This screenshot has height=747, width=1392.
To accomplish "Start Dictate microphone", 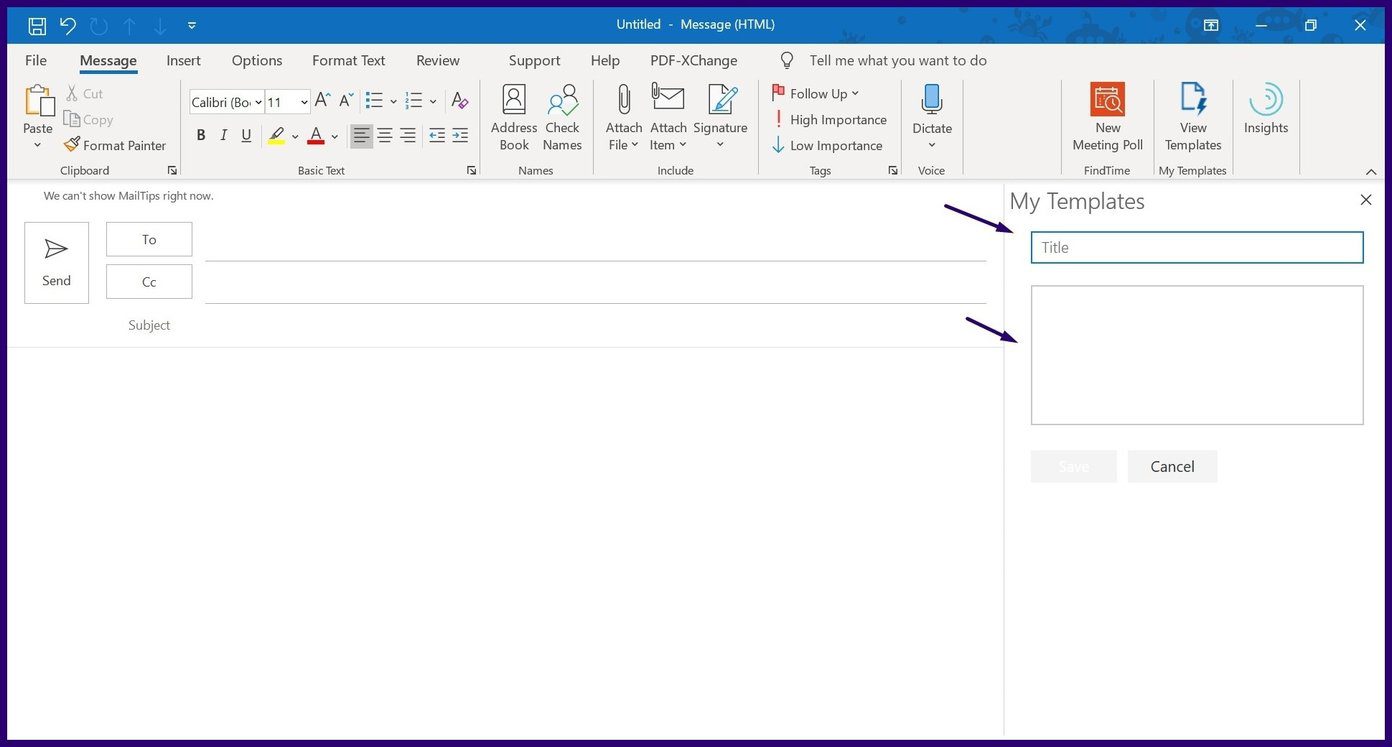I will (932, 118).
